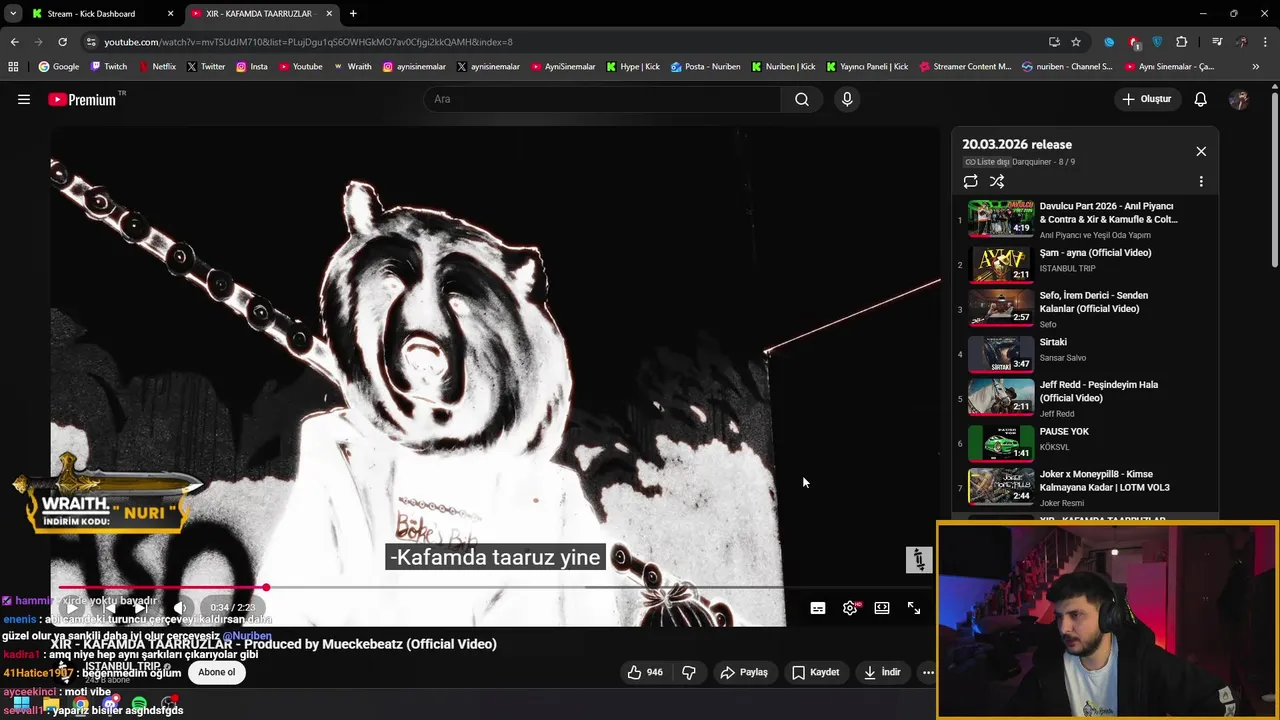
Task: Click the address bar URL
Action: point(308,42)
